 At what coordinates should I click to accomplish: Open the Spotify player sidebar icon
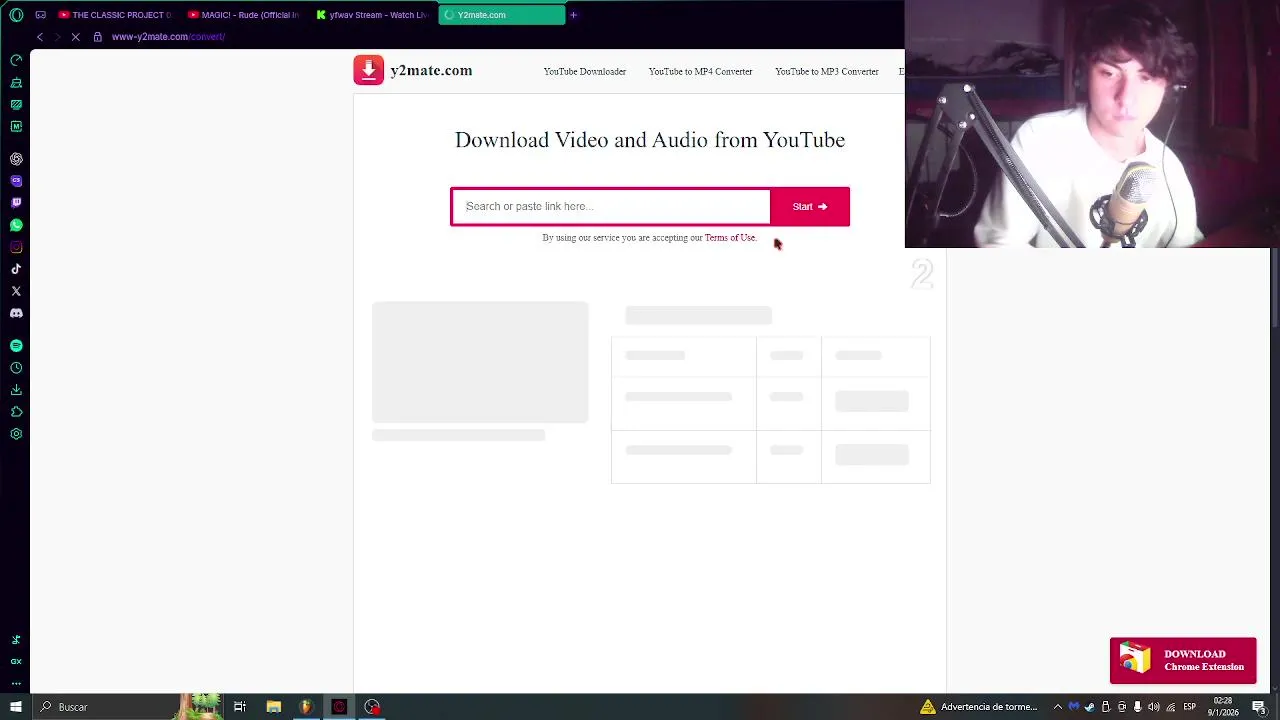pos(16,346)
